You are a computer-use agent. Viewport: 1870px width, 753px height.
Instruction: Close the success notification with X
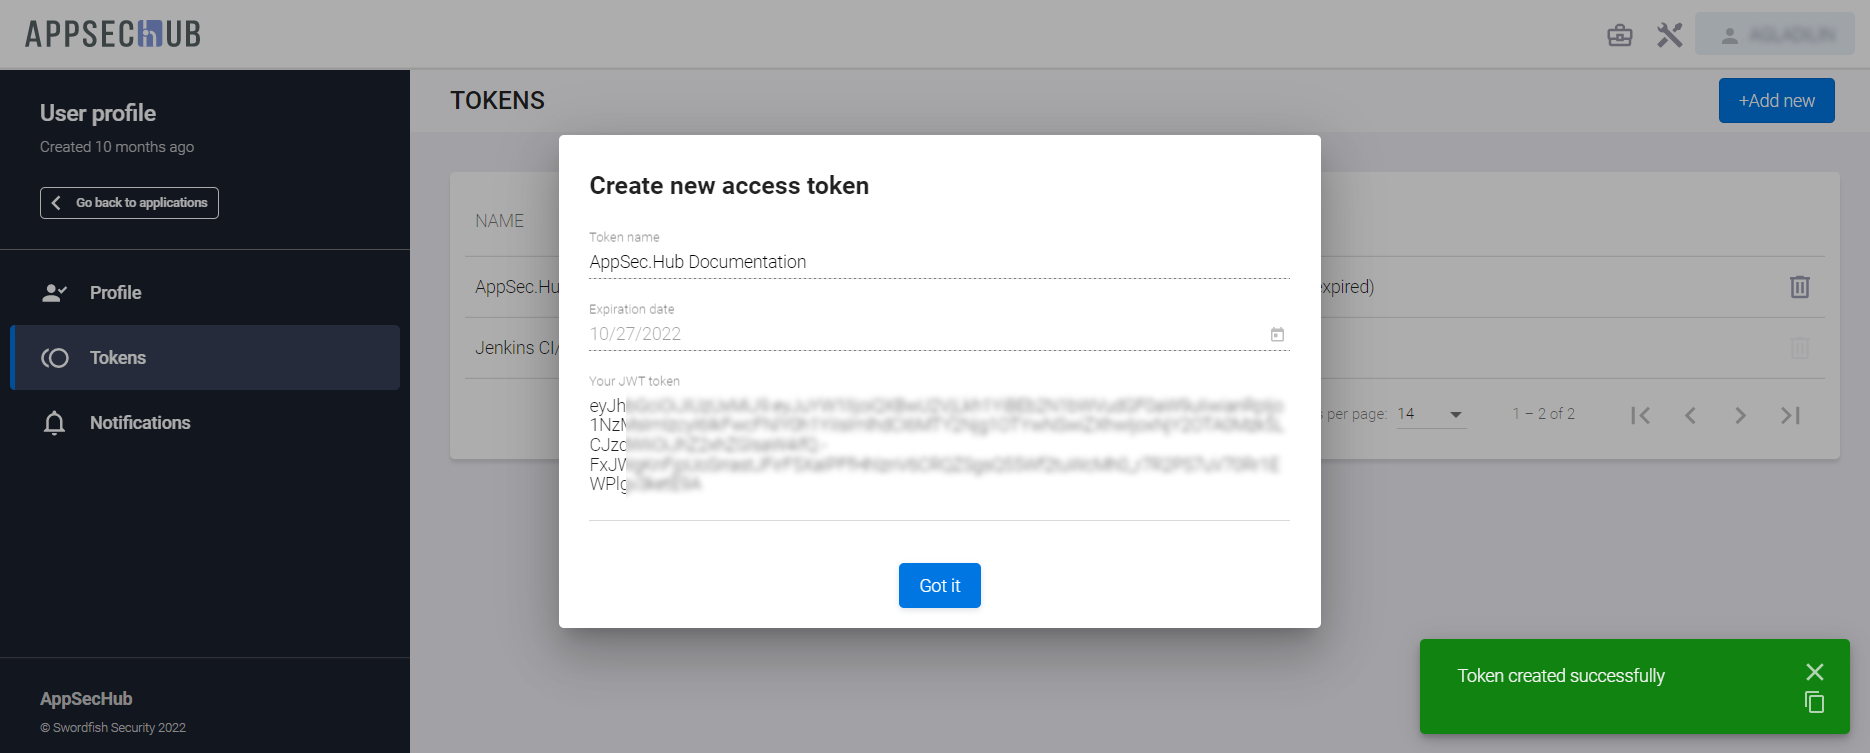tap(1815, 672)
